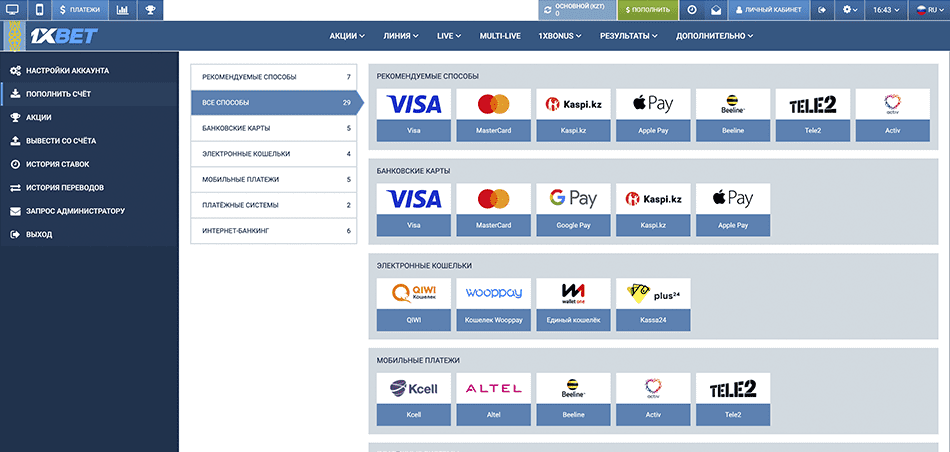The width and height of the screenshot is (950, 452).
Task: Choose Kaspi.kz under Банковские карты
Action: coord(653,210)
